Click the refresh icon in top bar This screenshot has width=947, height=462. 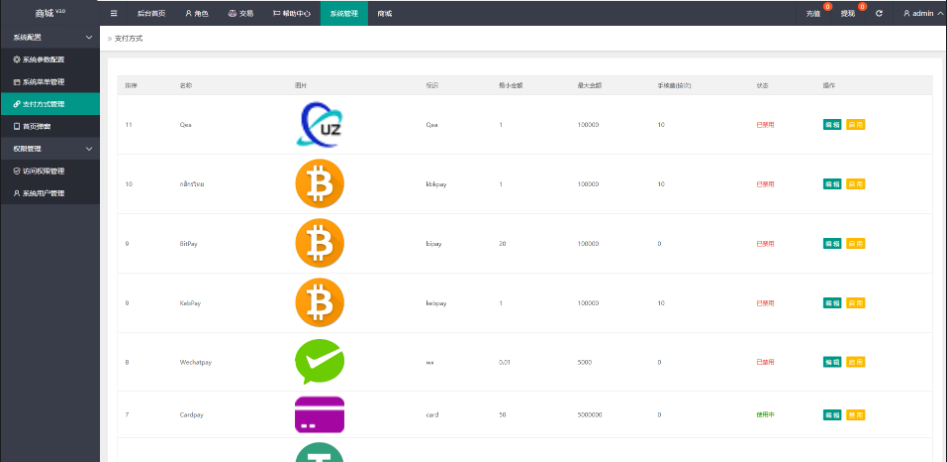pyautogui.click(x=879, y=13)
